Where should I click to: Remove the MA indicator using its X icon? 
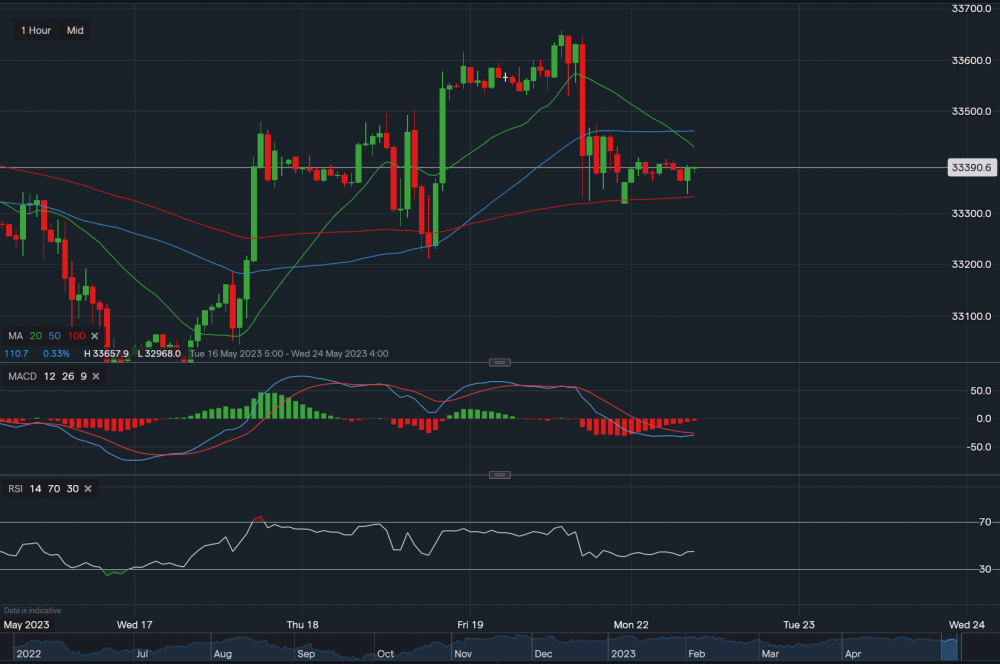(94, 336)
